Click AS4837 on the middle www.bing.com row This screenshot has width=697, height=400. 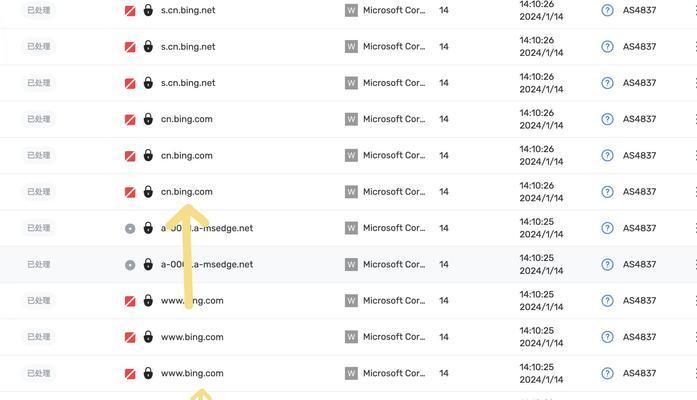[x=639, y=337]
